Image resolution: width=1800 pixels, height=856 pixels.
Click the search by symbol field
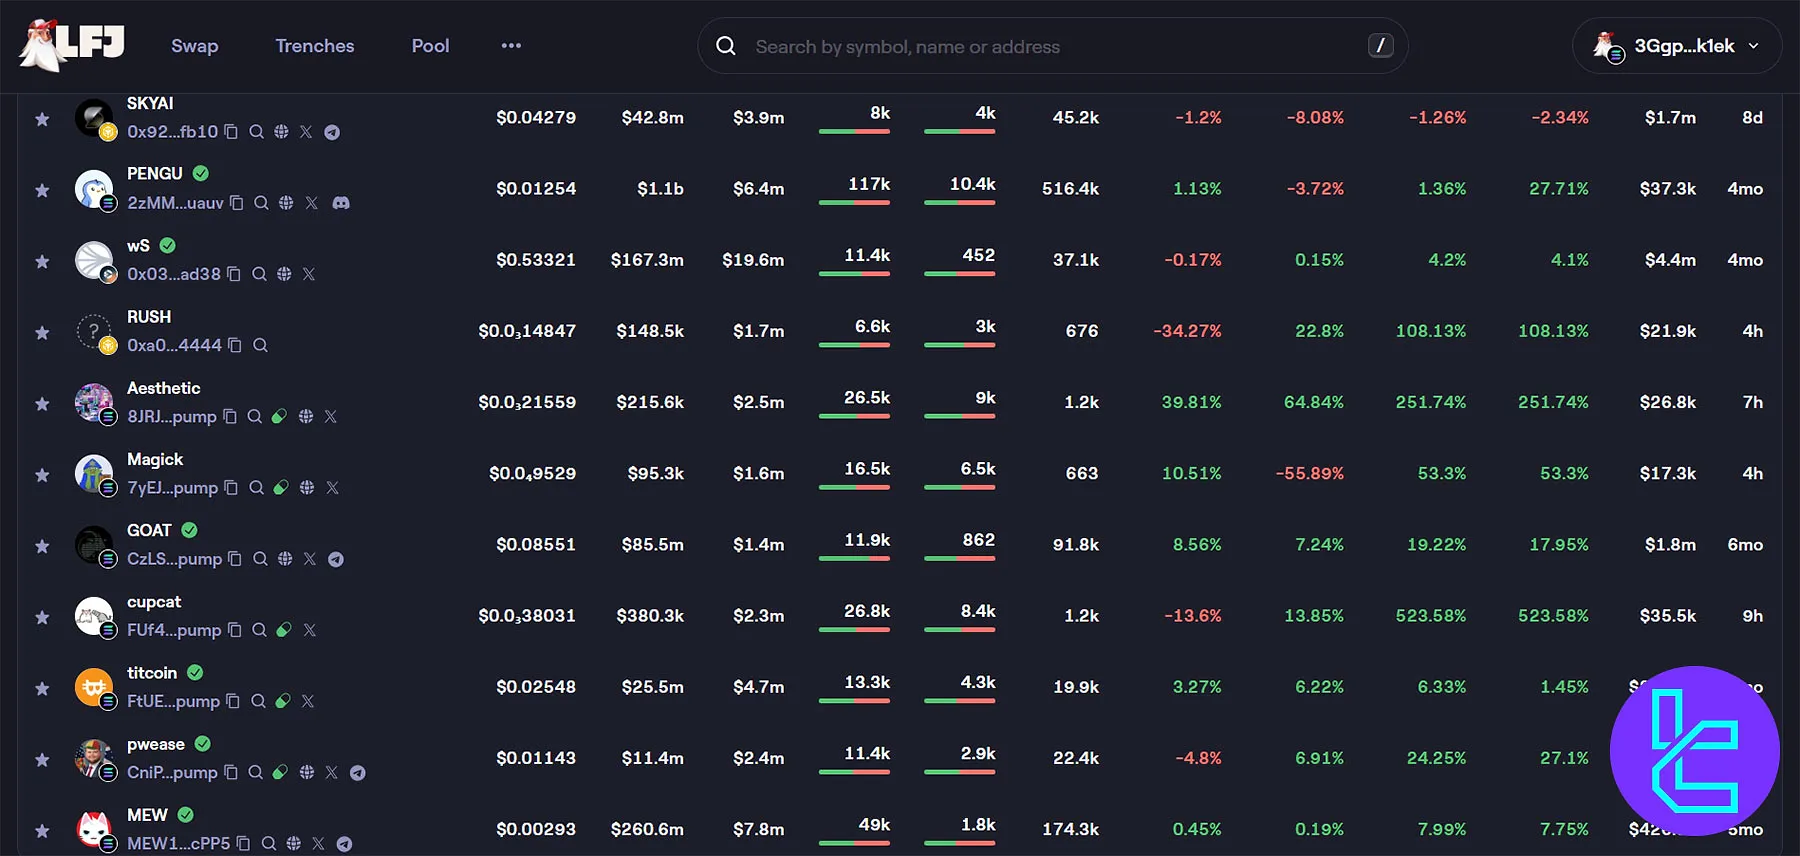pyautogui.click(x=1052, y=46)
